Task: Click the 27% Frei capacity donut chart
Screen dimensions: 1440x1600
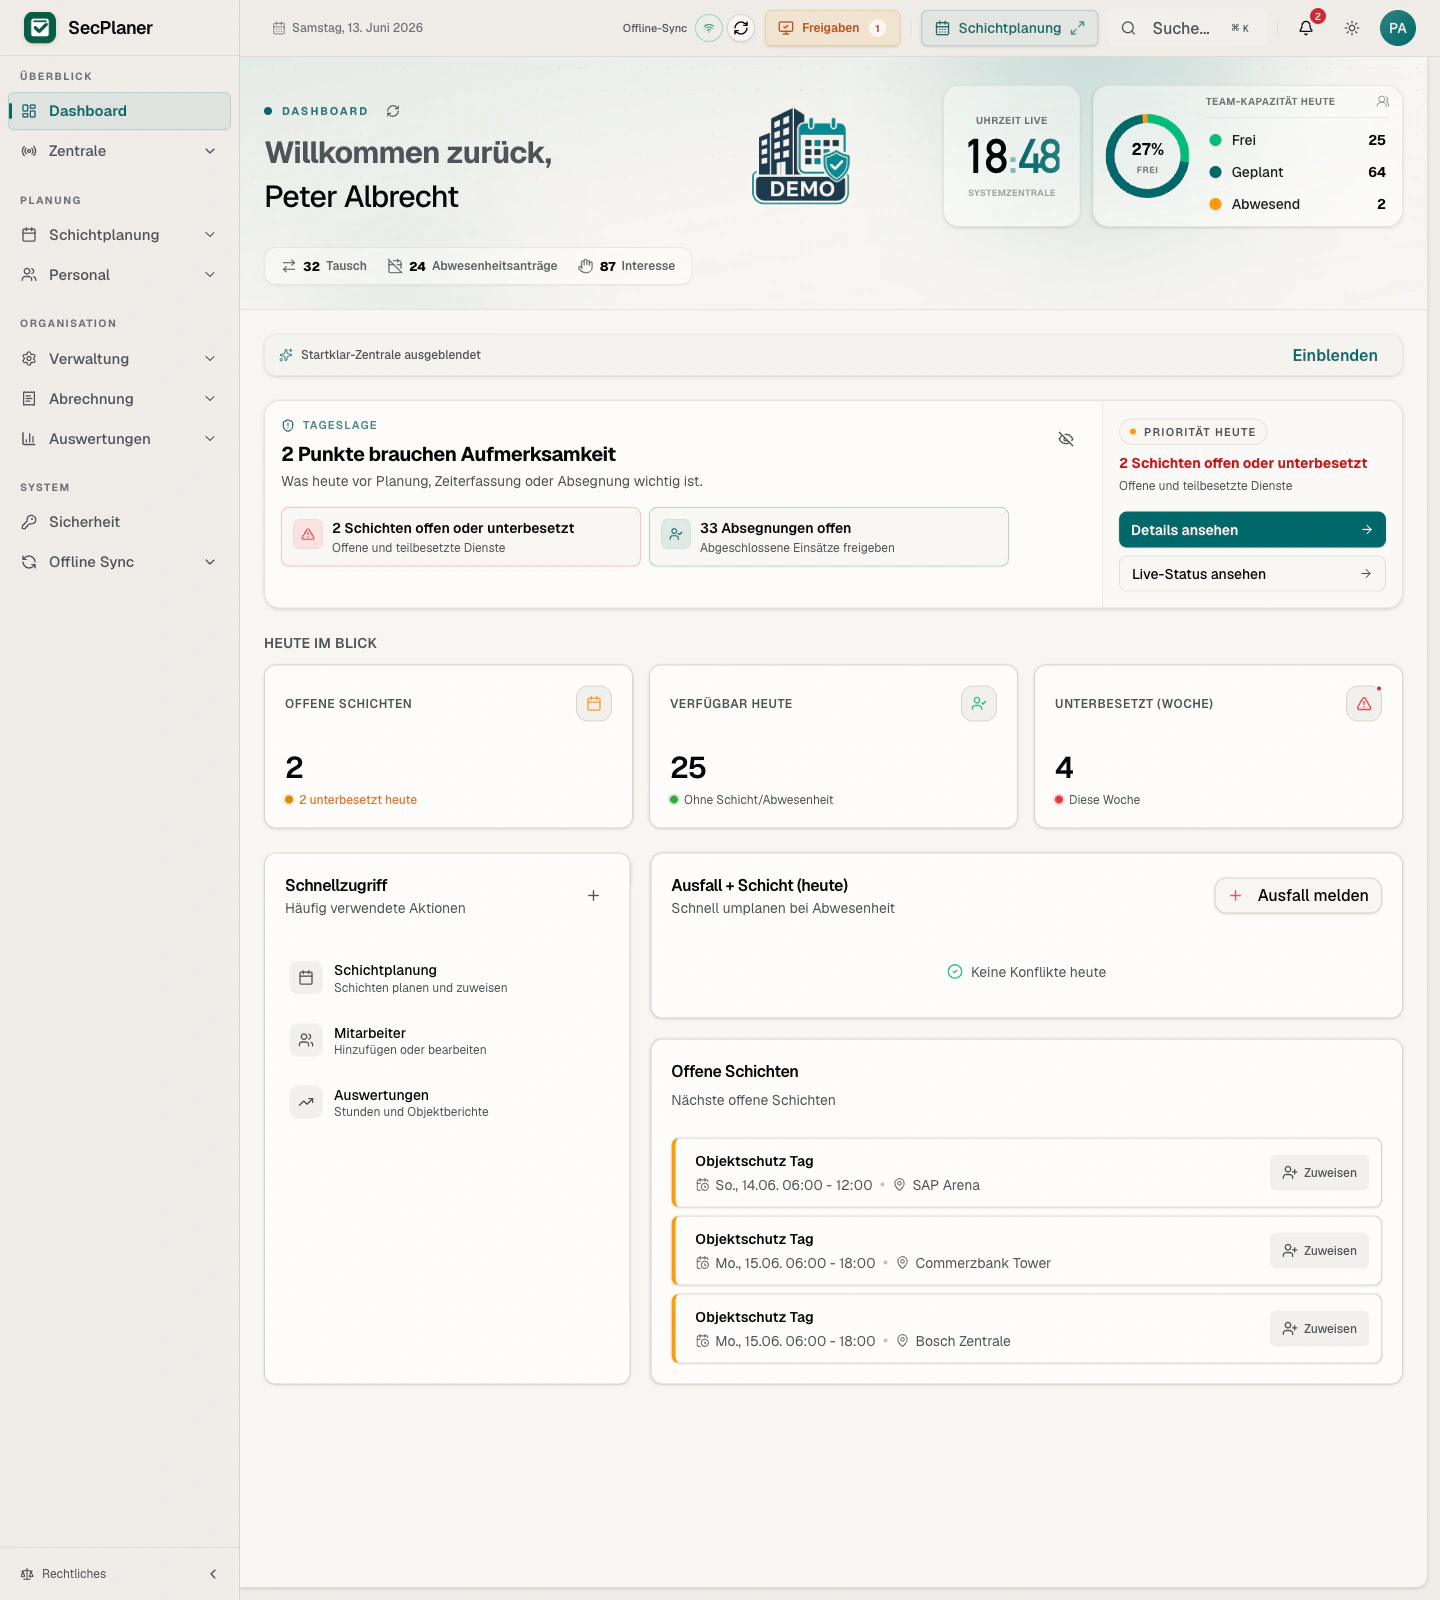Action: coord(1147,156)
